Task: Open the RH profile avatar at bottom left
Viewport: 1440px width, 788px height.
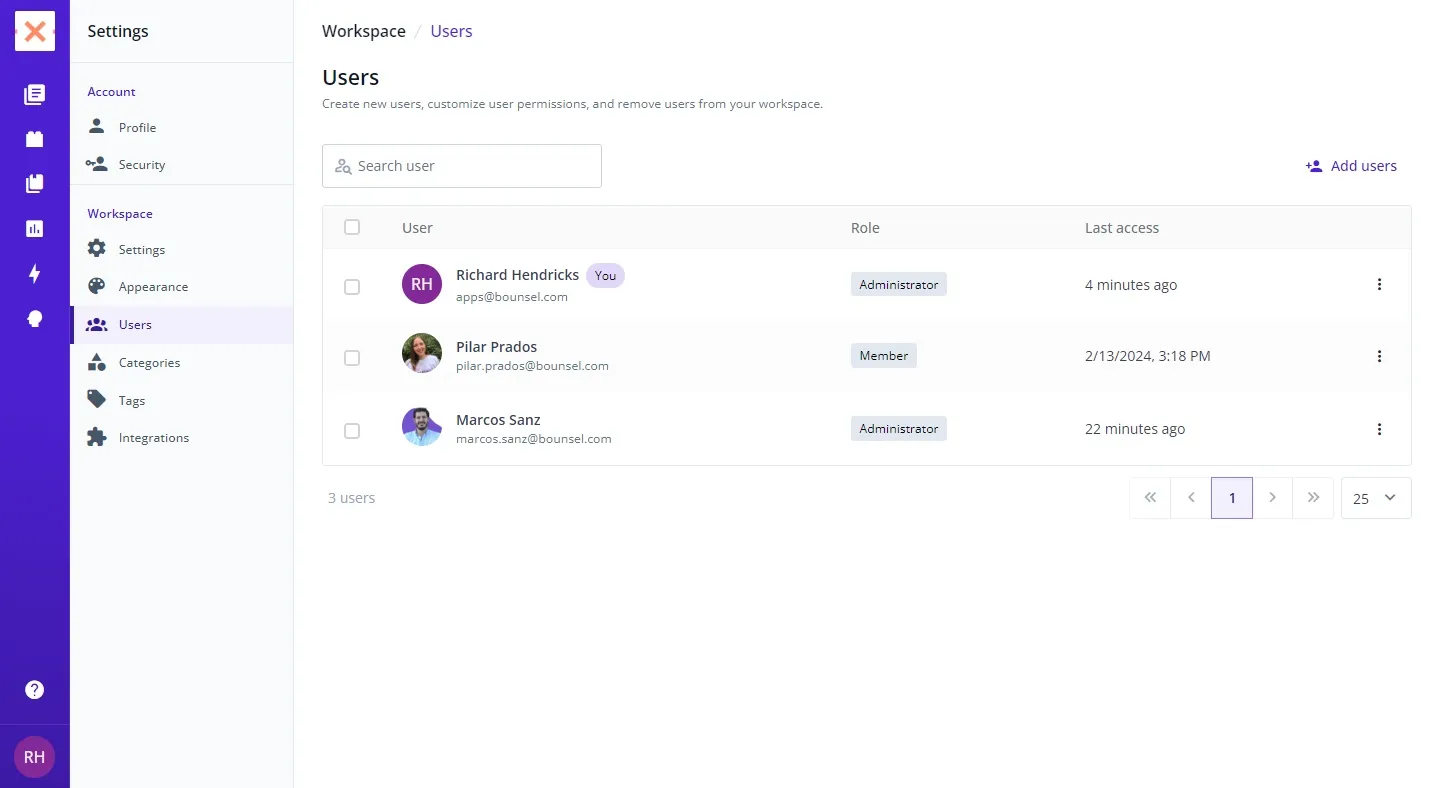Action: [35, 757]
